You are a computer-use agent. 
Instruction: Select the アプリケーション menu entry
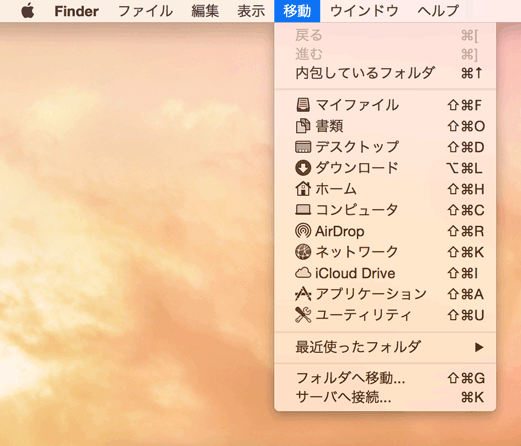click(x=371, y=294)
